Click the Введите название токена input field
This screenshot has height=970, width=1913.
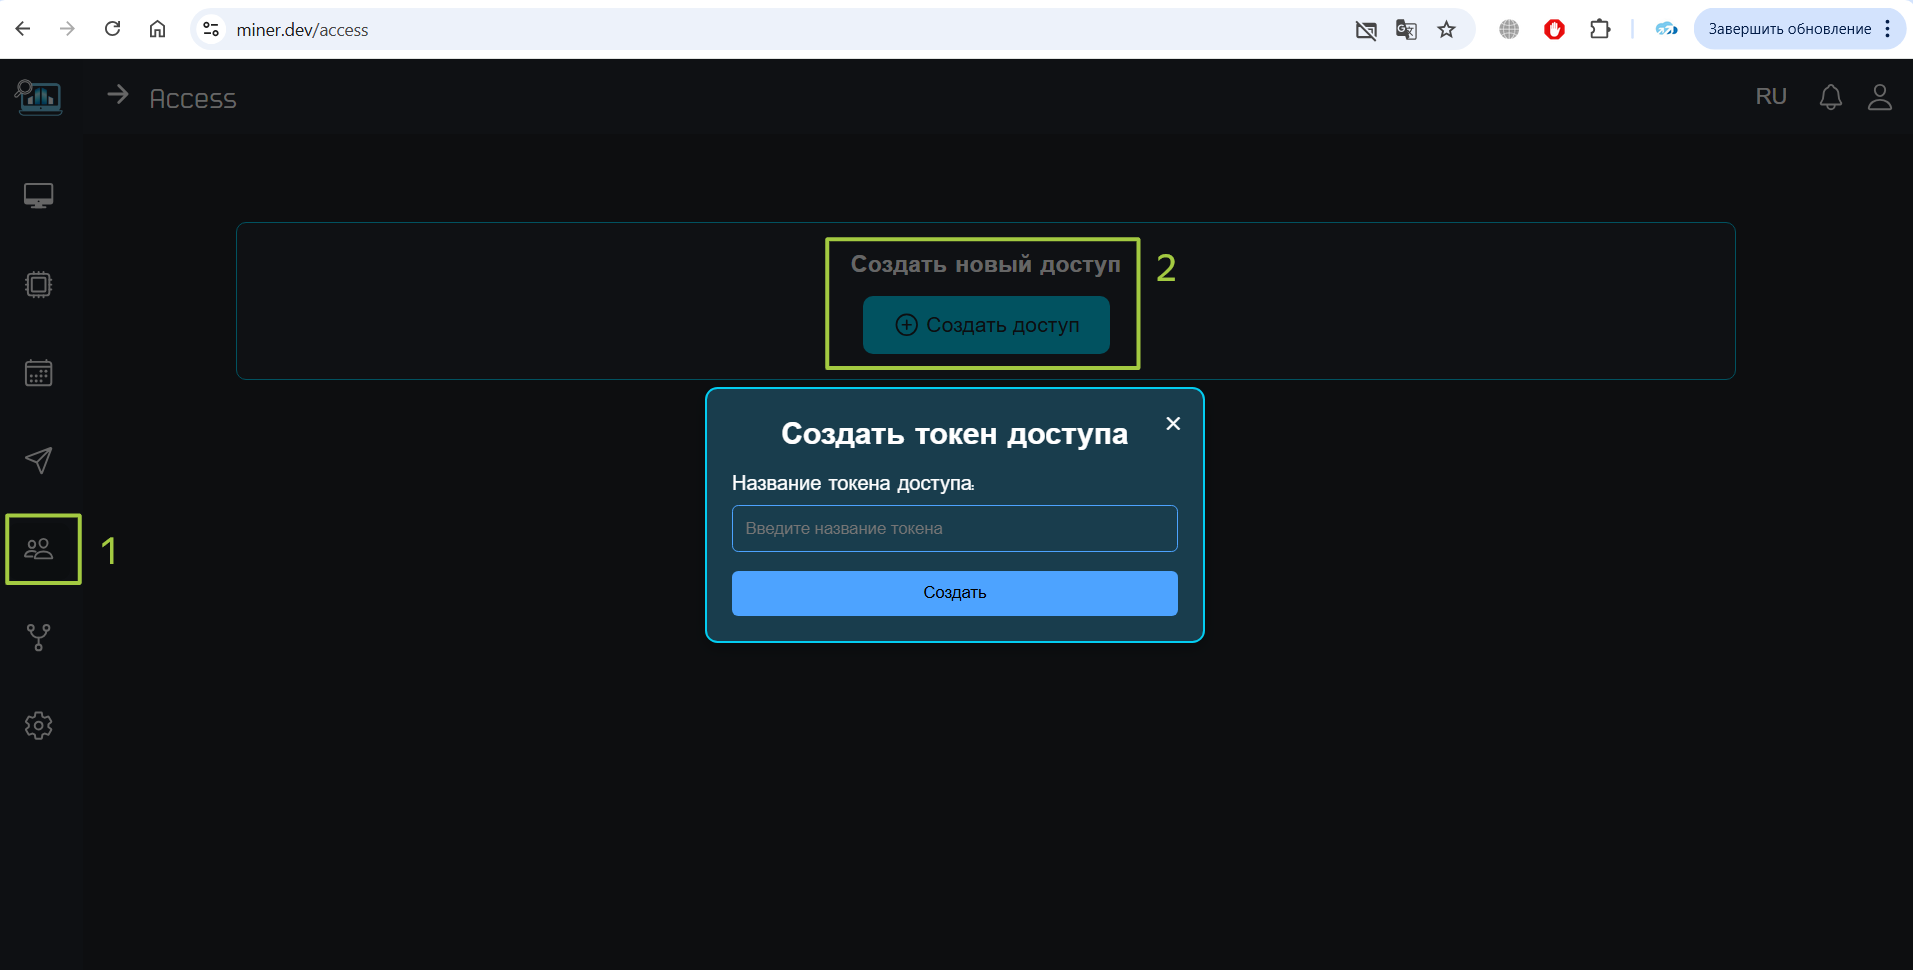[x=953, y=528]
